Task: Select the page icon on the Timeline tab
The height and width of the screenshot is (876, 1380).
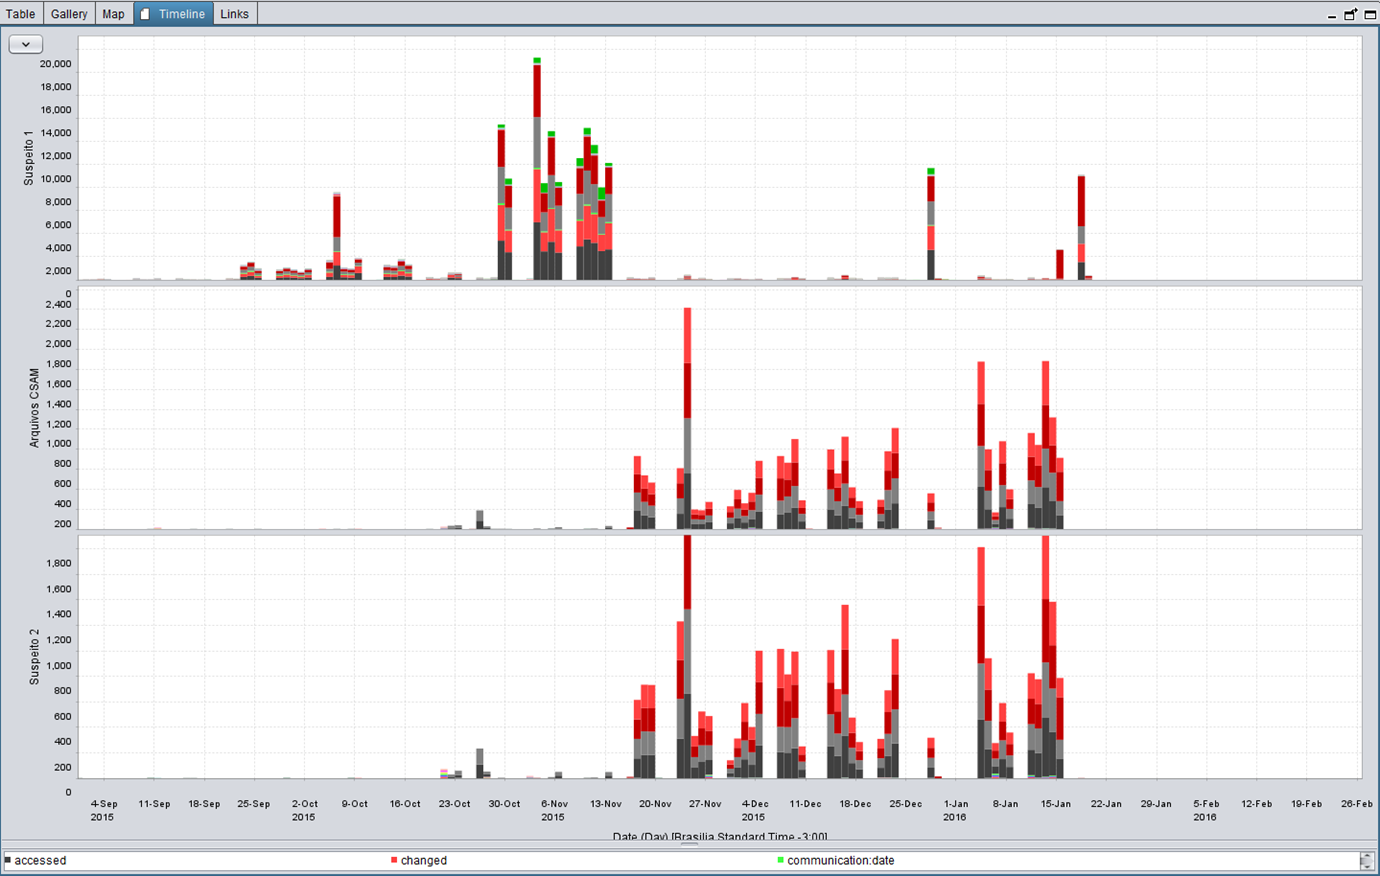Action: [144, 13]
